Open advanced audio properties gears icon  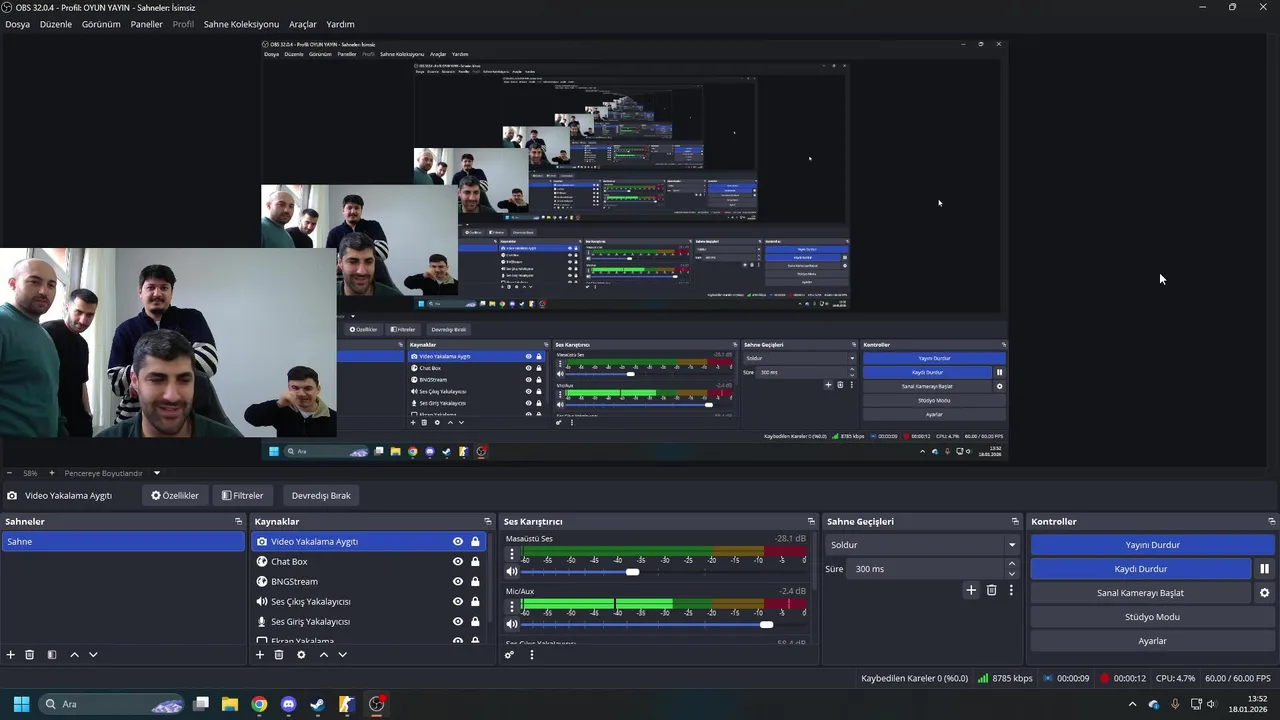tap(509, 655)
